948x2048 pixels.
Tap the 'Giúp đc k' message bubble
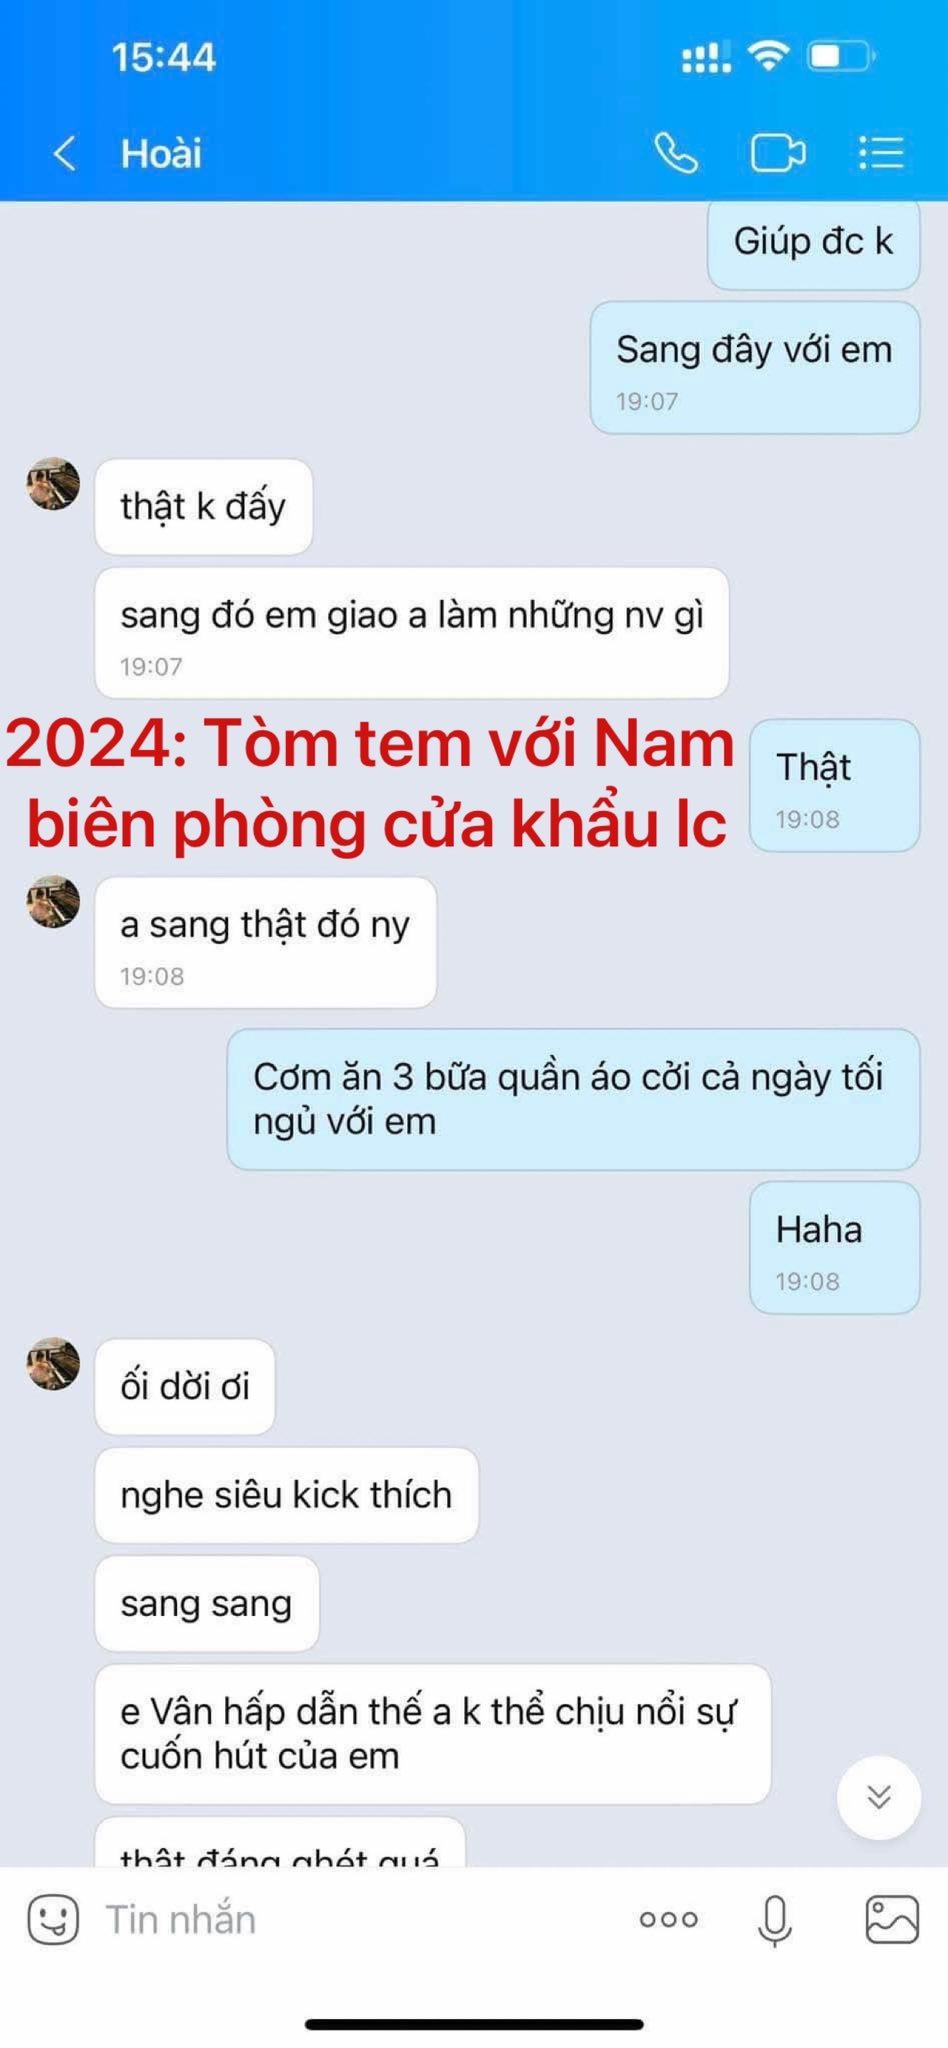pos(813,243)
